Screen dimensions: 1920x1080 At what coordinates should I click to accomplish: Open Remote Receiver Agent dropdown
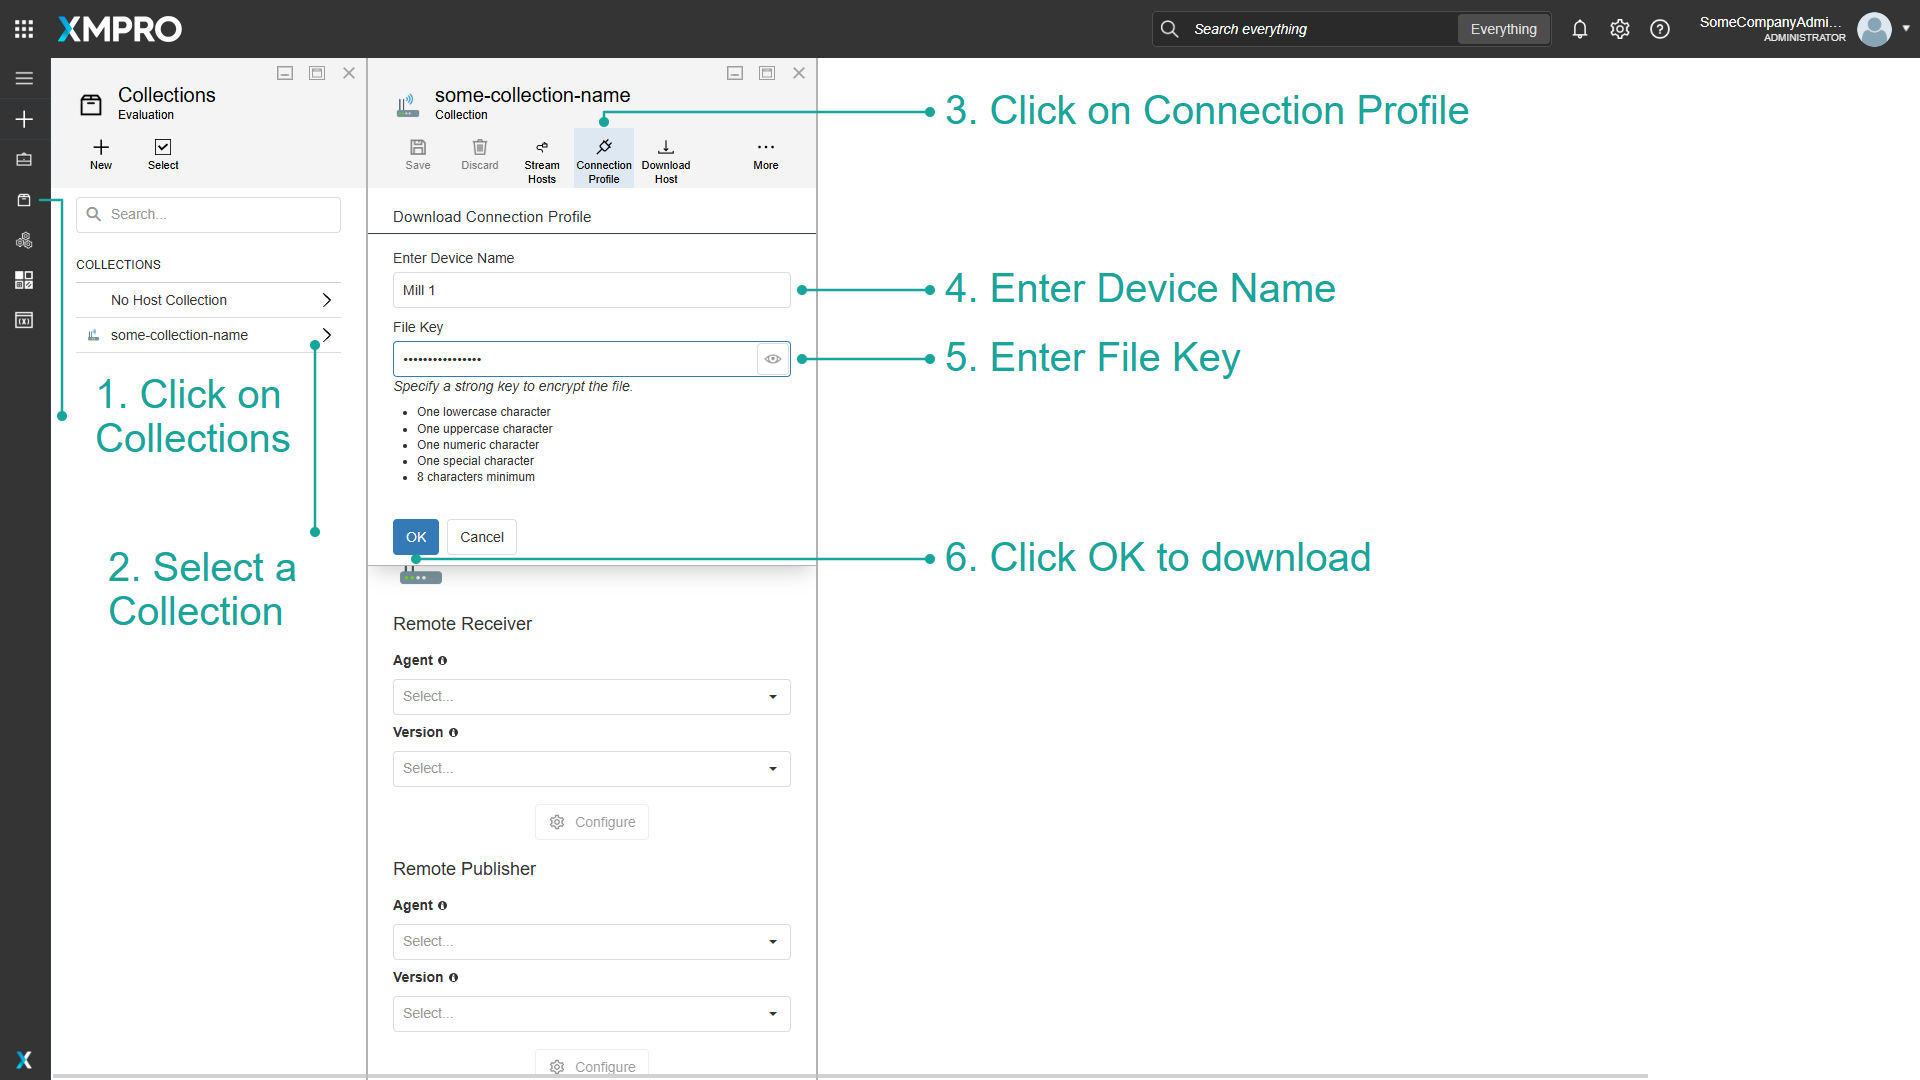[592, 697]
